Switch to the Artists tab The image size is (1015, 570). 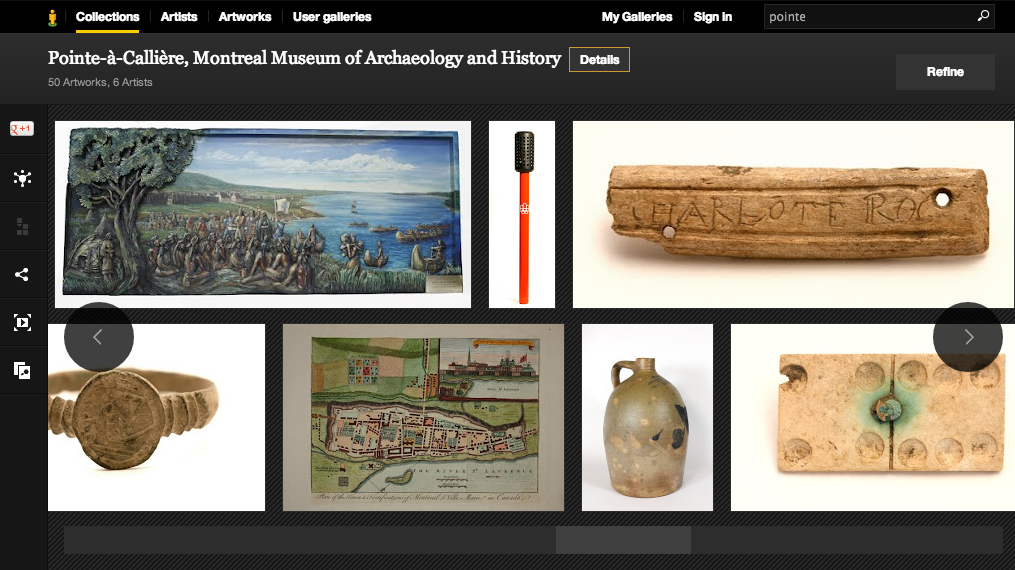(x=179, y=17)
